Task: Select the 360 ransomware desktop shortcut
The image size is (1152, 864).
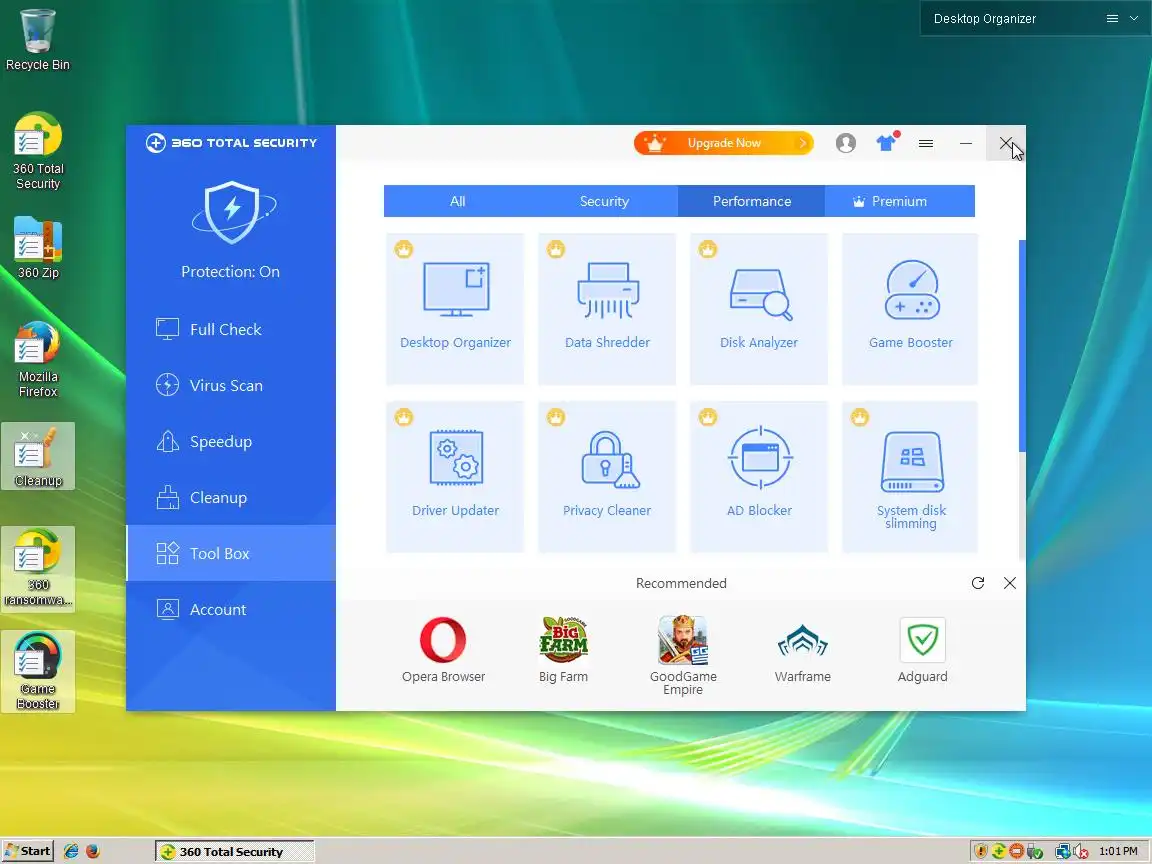Action: pos(37,568)
